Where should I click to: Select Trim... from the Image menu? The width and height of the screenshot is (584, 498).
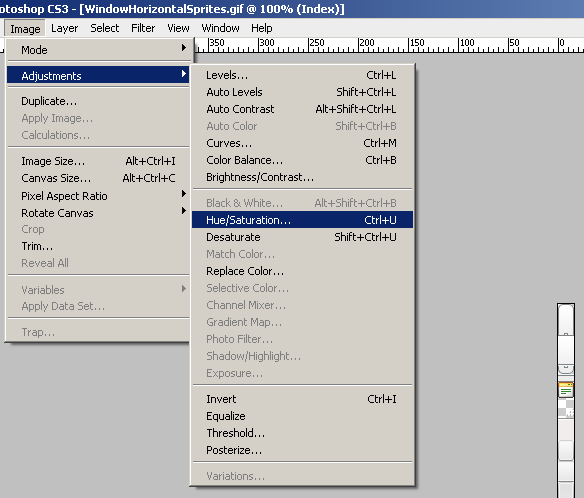[x=98, y=246]
